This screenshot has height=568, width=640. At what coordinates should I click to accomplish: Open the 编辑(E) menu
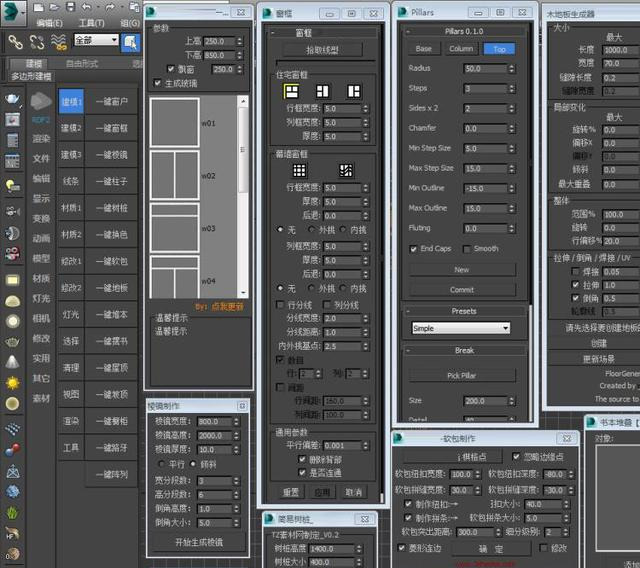pyautogui.click(x=49, y=22)
